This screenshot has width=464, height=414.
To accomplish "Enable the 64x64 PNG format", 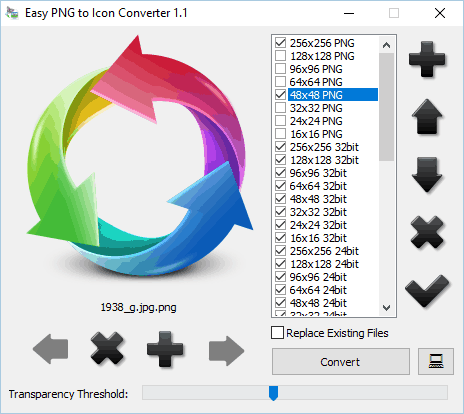I will click(x=281, y=82).
